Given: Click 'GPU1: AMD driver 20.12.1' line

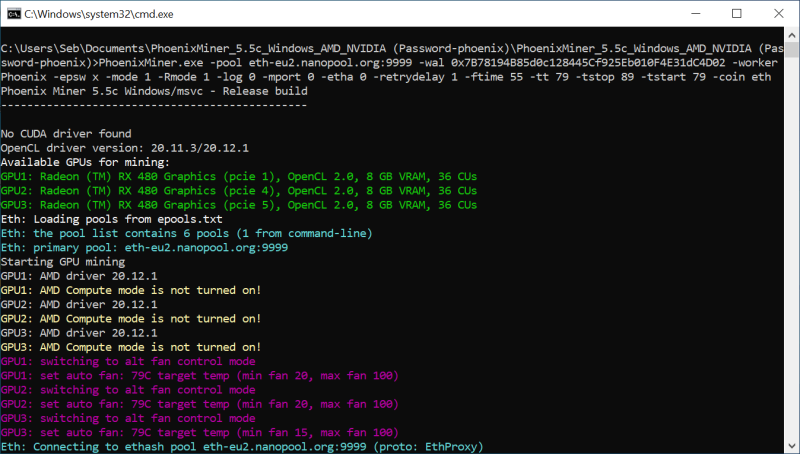Looking at the screenshot, I should [79, 276].
